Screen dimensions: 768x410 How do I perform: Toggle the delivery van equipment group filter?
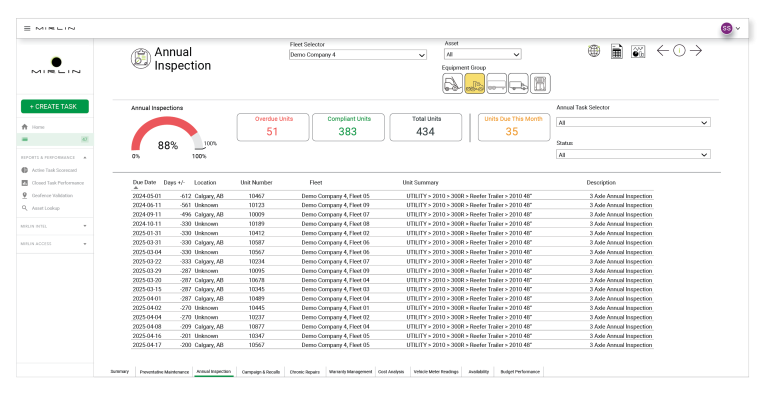pyautogui.click(x=518, y=84)
